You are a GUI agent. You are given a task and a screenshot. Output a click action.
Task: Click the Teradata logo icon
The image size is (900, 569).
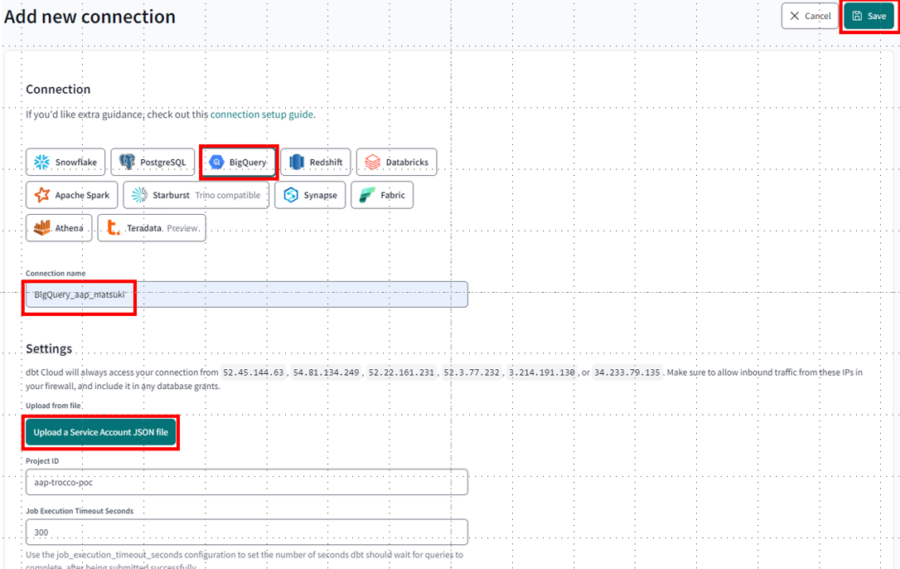(x=114, y=227)
